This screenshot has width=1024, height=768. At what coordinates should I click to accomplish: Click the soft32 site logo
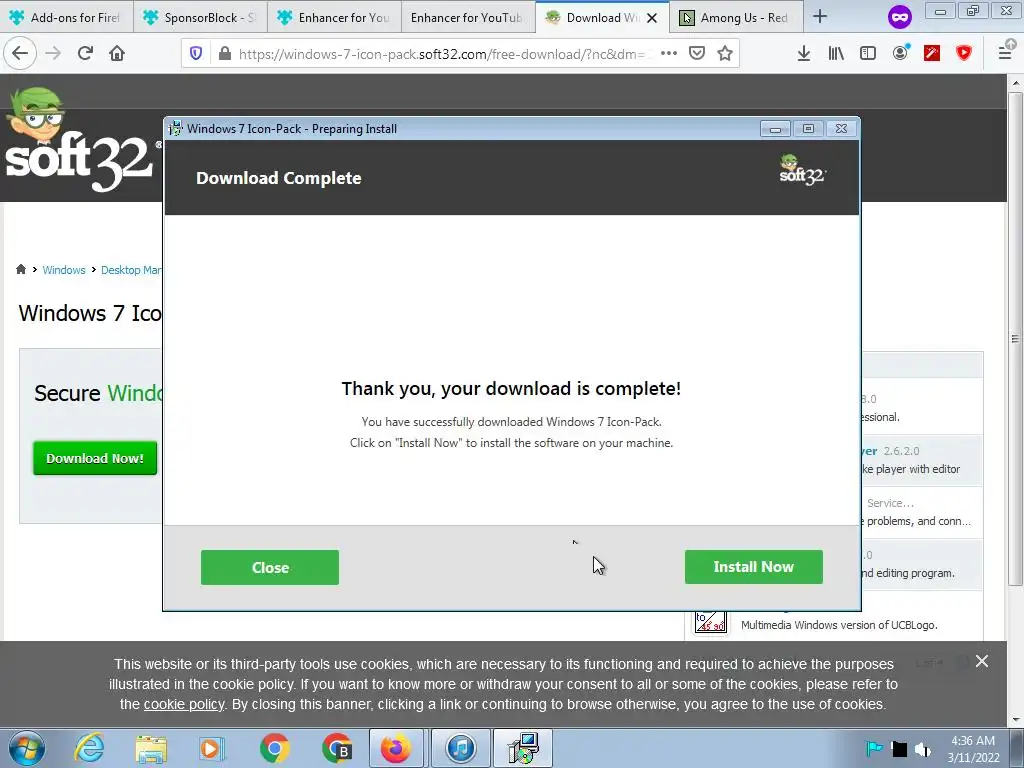[x=80, y=140]
